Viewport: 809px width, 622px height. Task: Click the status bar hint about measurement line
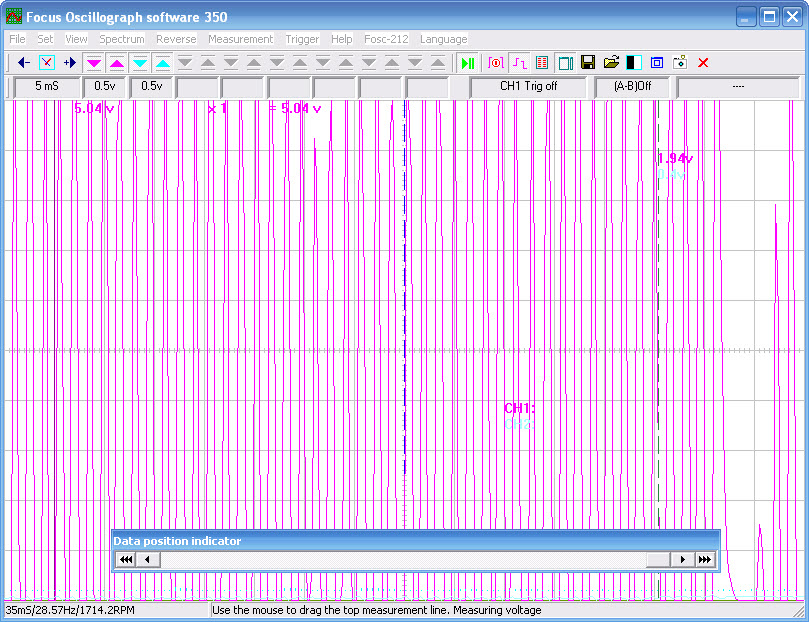(x=377, y=611)
